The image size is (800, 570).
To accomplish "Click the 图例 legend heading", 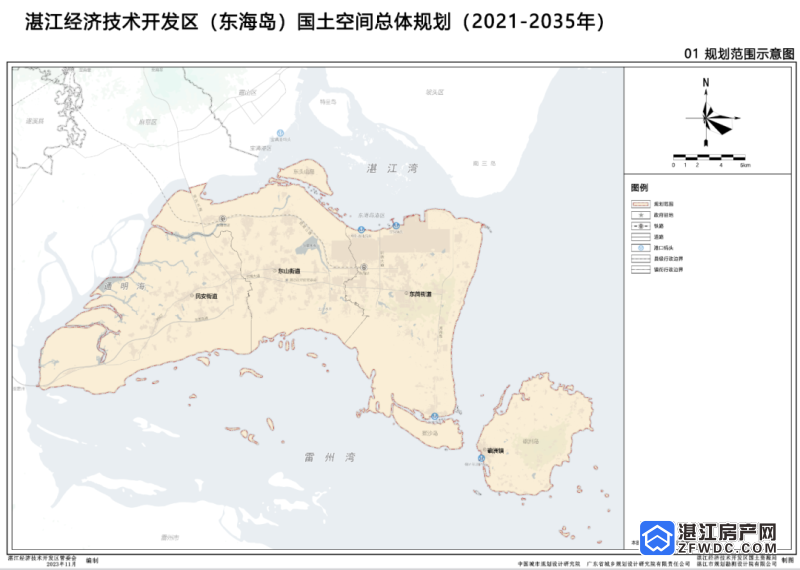I will coord(639,188).
